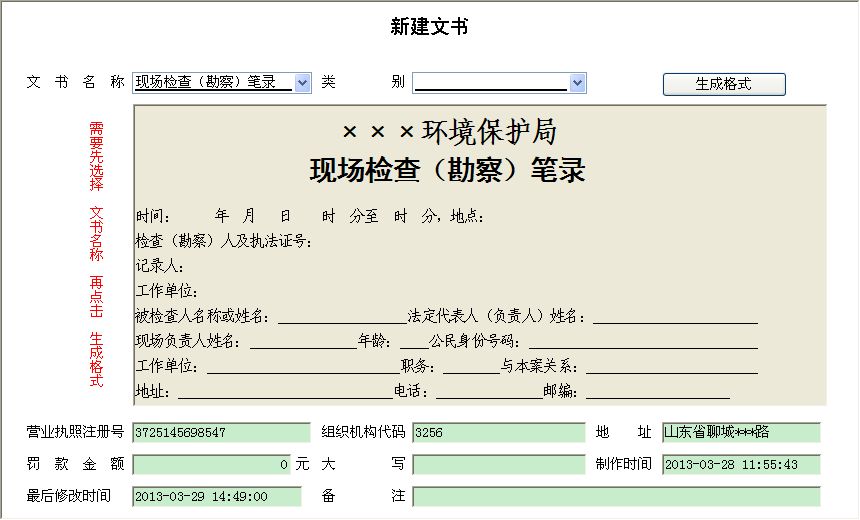
Task: Click the 营业执照注册号 input field
Action: point(222,432)
